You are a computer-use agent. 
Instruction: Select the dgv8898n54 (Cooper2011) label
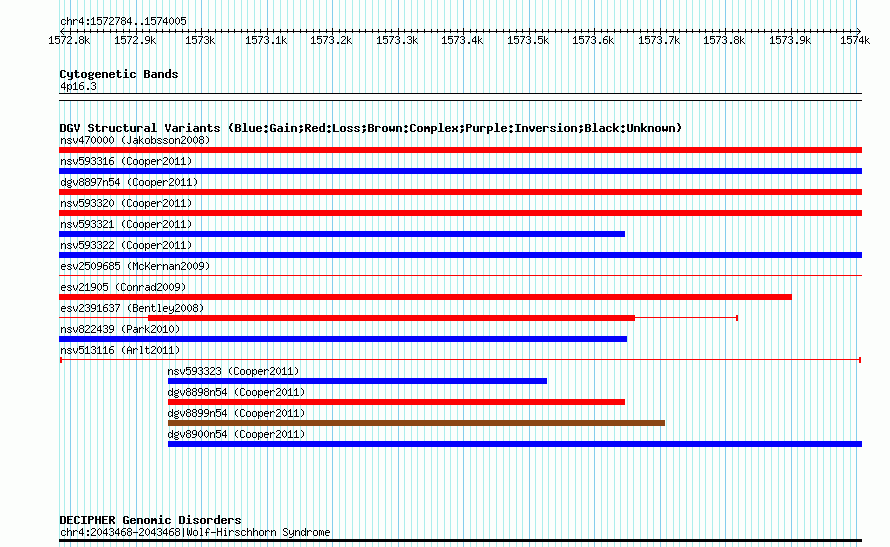click(236, 392)
